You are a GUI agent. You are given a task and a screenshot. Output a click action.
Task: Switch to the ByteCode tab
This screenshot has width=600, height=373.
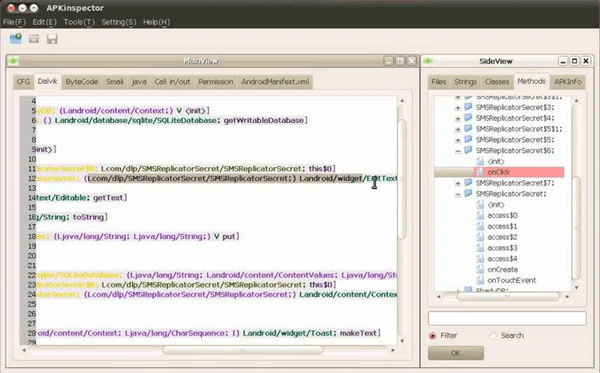[x=82, y=82]
